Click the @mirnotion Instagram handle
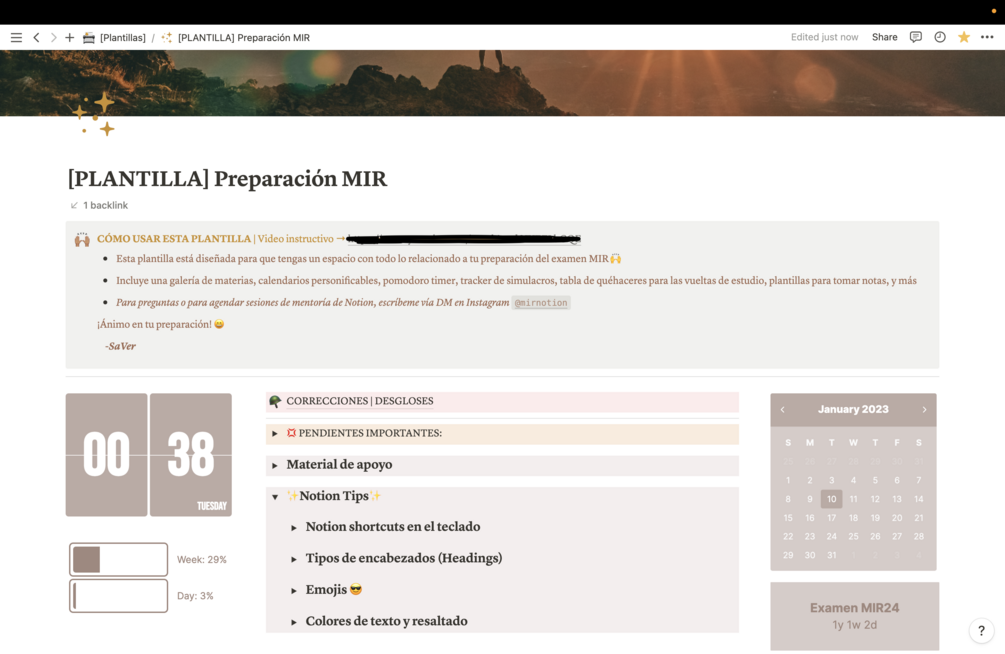The width and height of the screenshot is (1005, 654). click(541, 303)
